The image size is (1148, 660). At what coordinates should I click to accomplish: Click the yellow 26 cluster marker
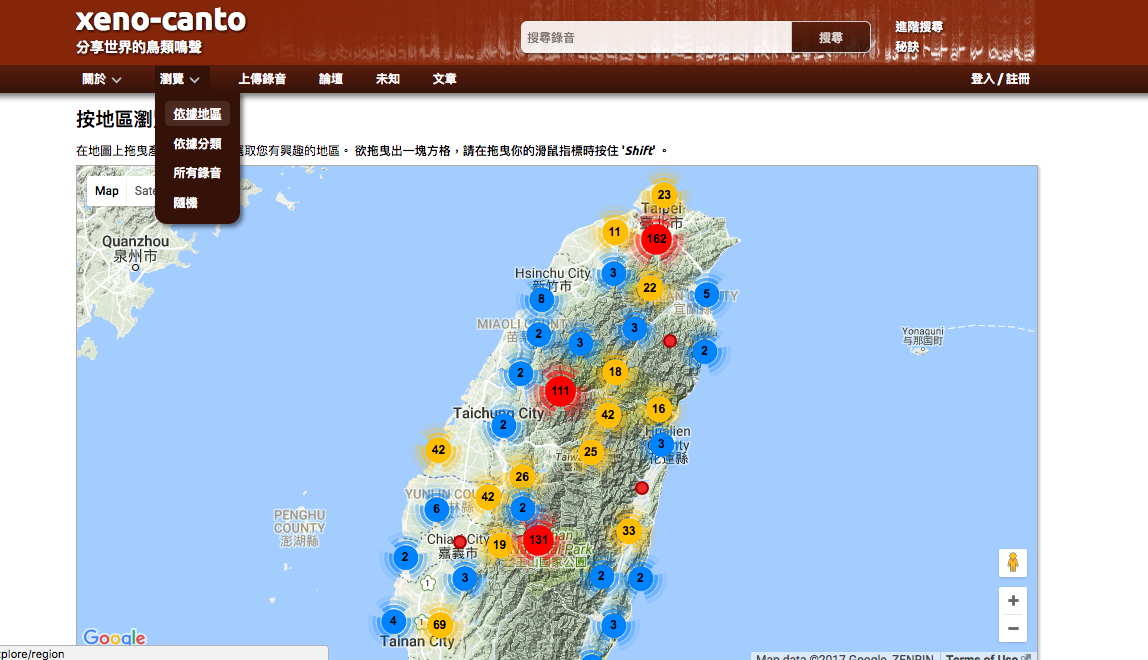coord(522,477)
